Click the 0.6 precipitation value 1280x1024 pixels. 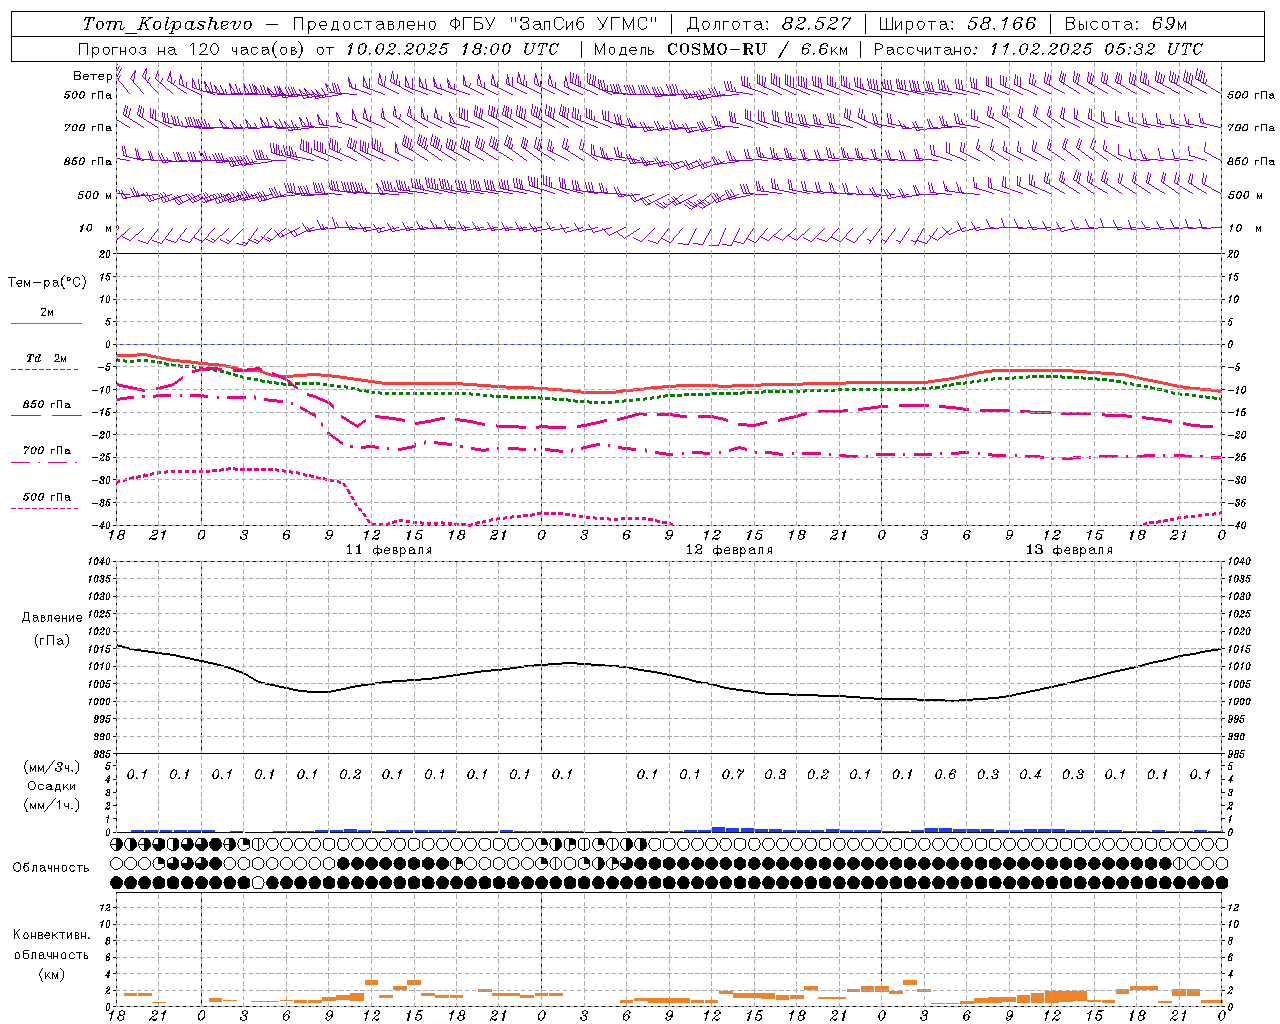pyautogui.click(x=945, y=774)
